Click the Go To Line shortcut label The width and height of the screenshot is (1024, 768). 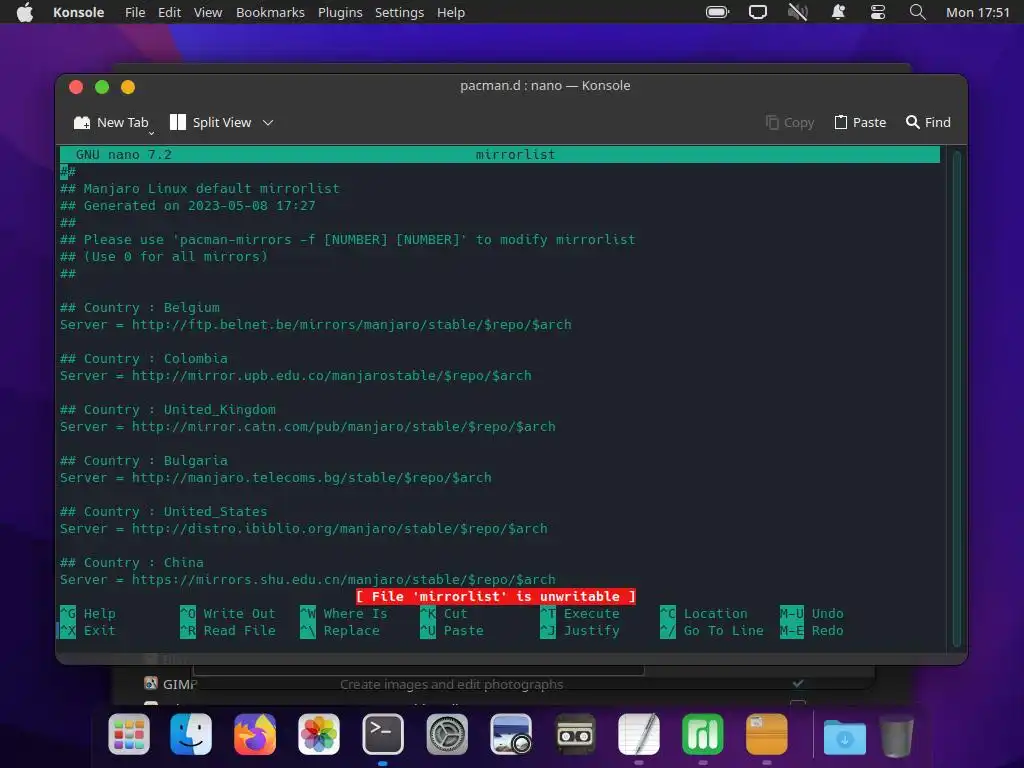(712, 630)
